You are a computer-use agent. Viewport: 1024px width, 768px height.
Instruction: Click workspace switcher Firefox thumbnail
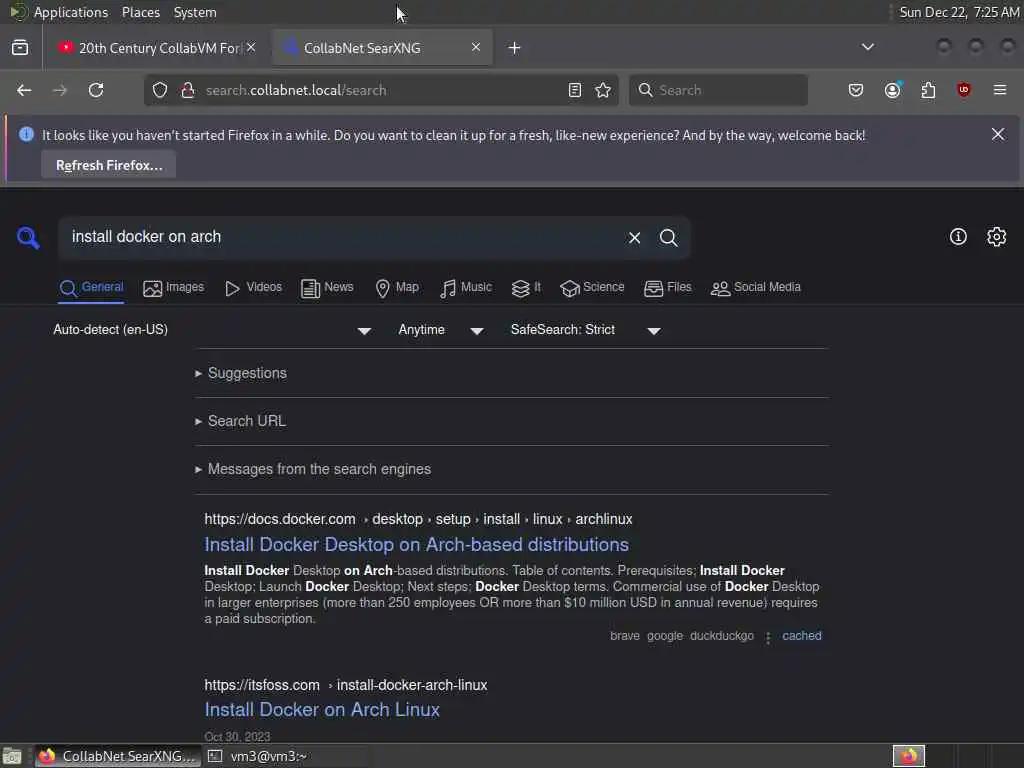(x=909, y=756)
